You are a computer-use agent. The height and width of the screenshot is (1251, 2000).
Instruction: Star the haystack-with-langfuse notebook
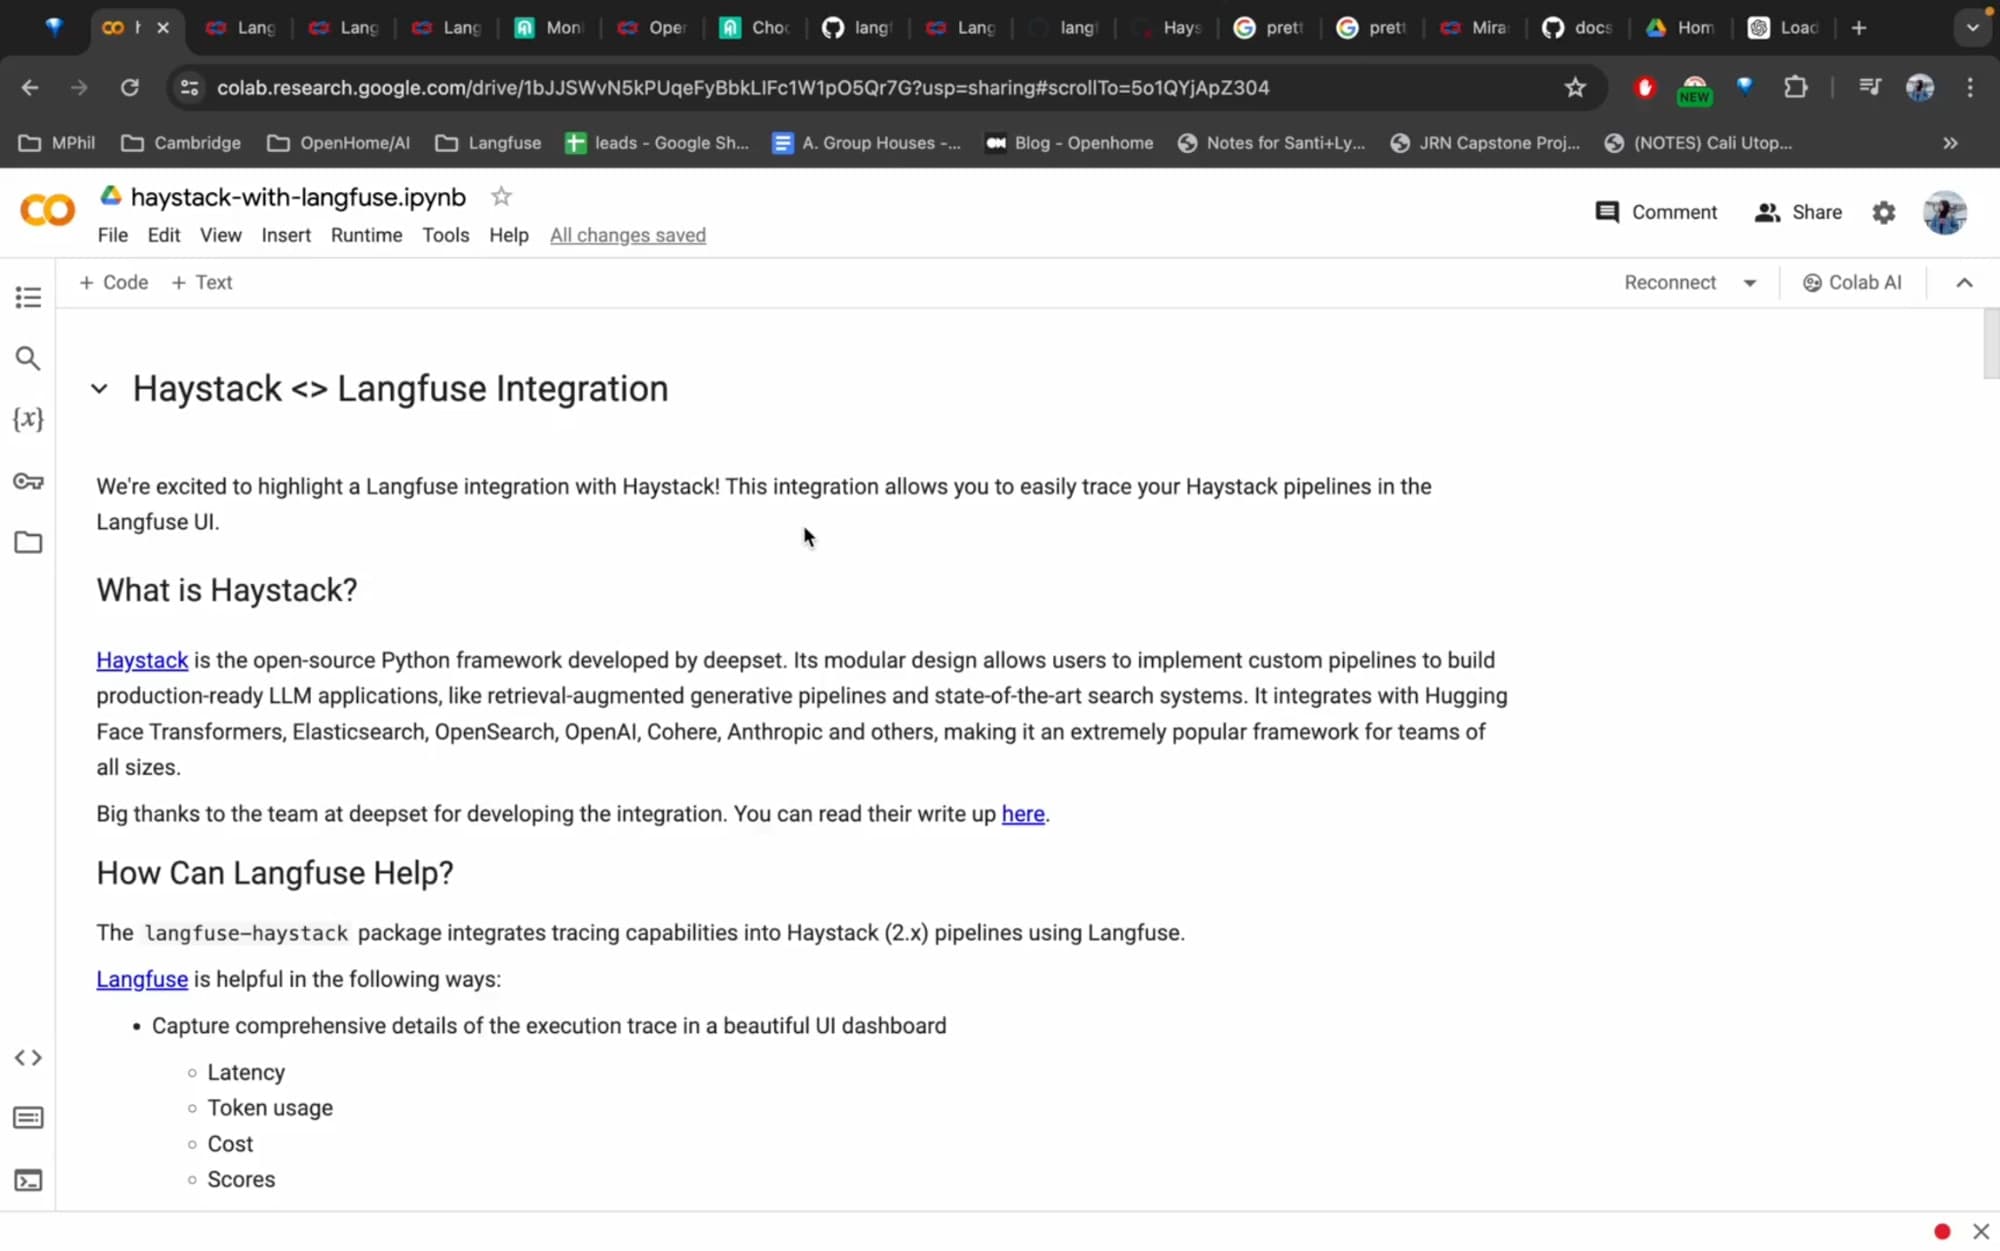(500, 196)
